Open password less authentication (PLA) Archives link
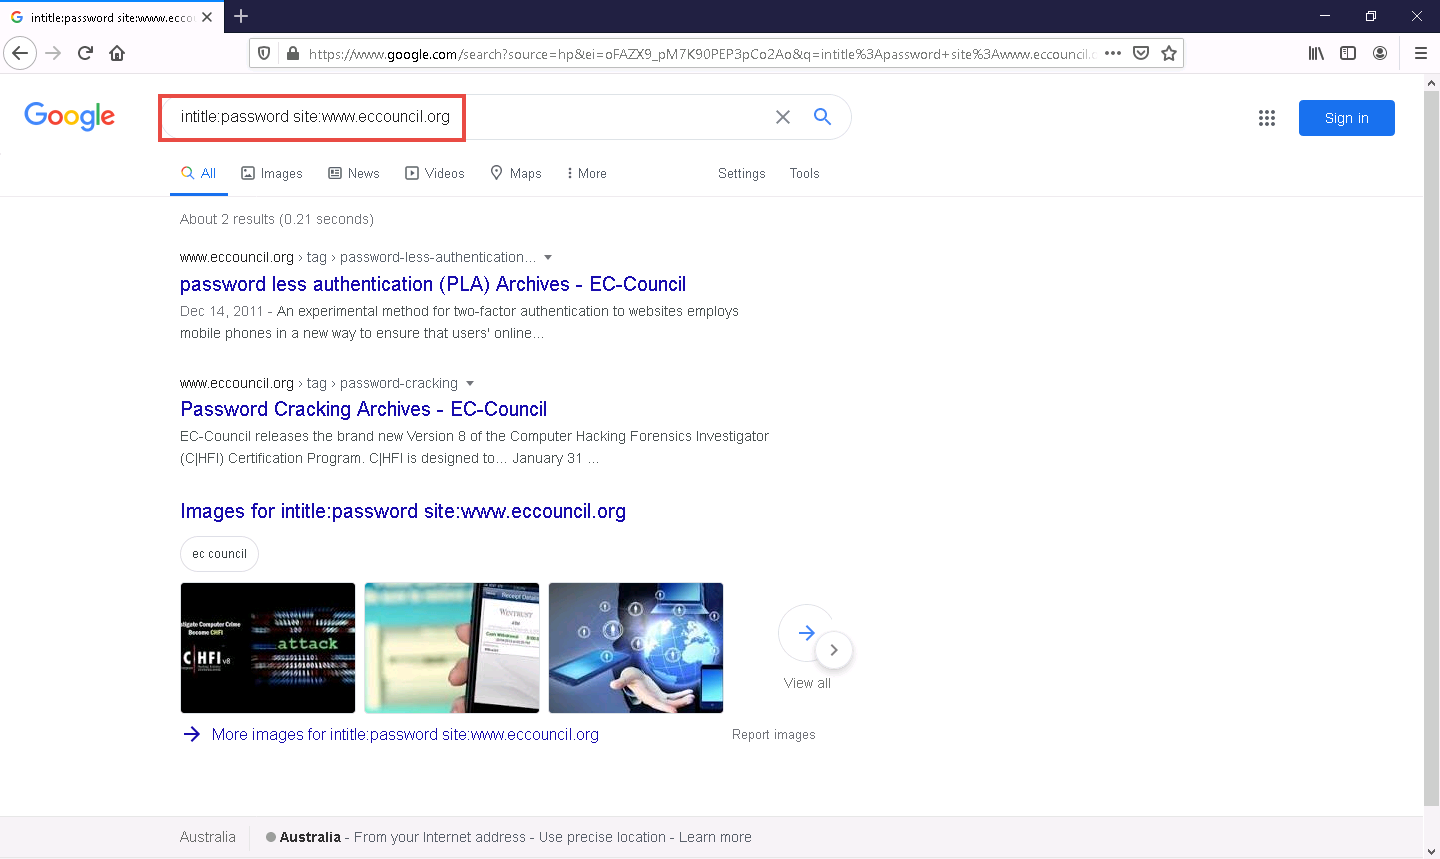Screen dimensions: 1440x859 pos(433,284)
